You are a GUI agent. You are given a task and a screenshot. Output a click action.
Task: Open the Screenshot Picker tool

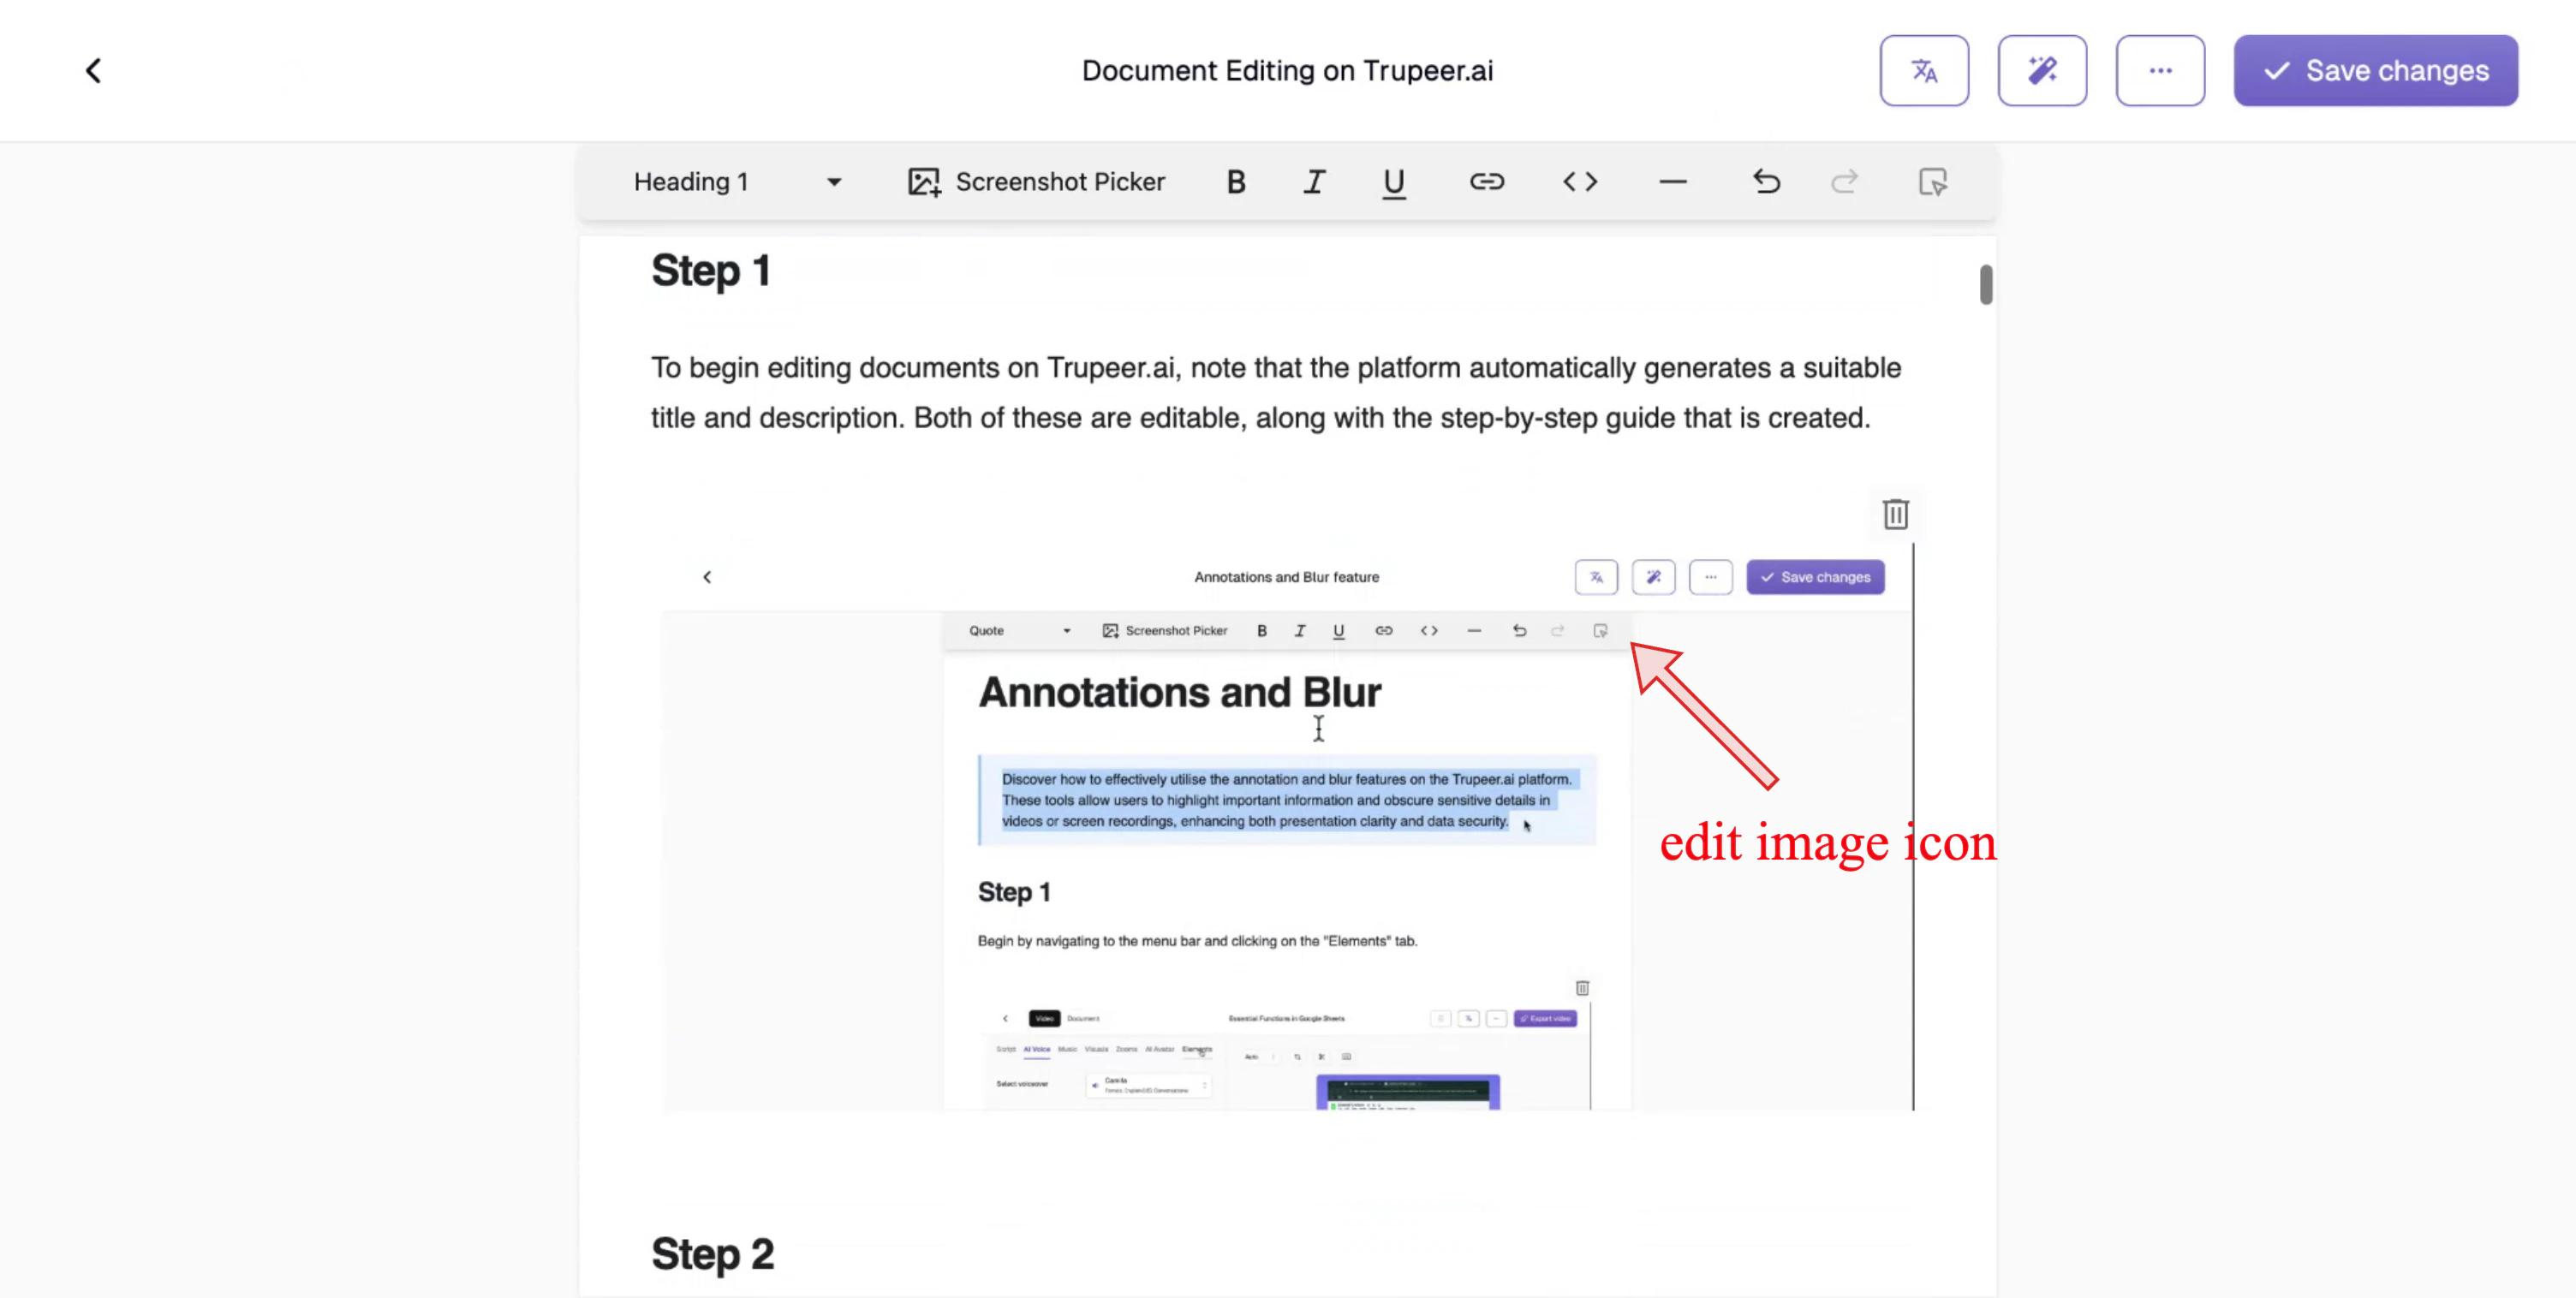pos(1037,181)
